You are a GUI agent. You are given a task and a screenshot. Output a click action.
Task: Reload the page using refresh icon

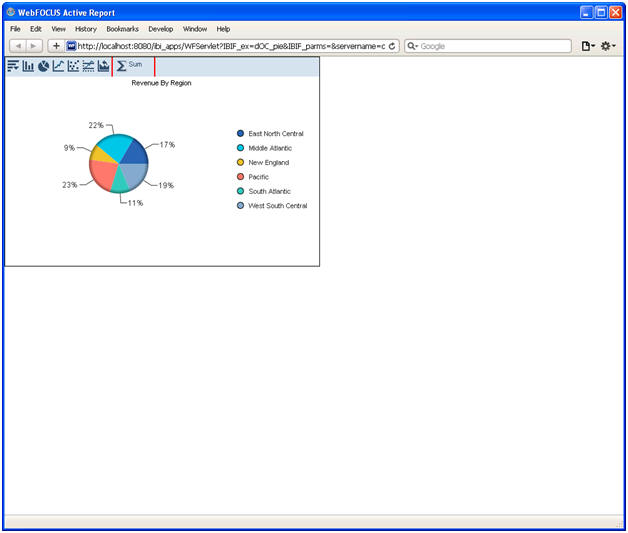pyautogui.click(x=392, y=46)
